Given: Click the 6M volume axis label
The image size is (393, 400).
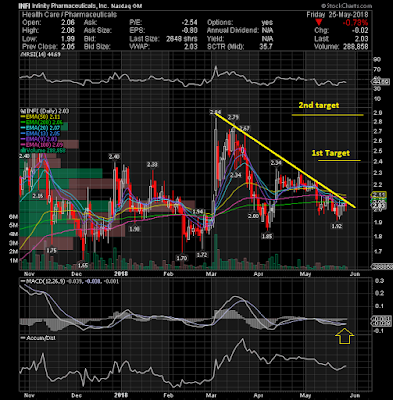Looking at the screenshot, I should pos(13,217).
